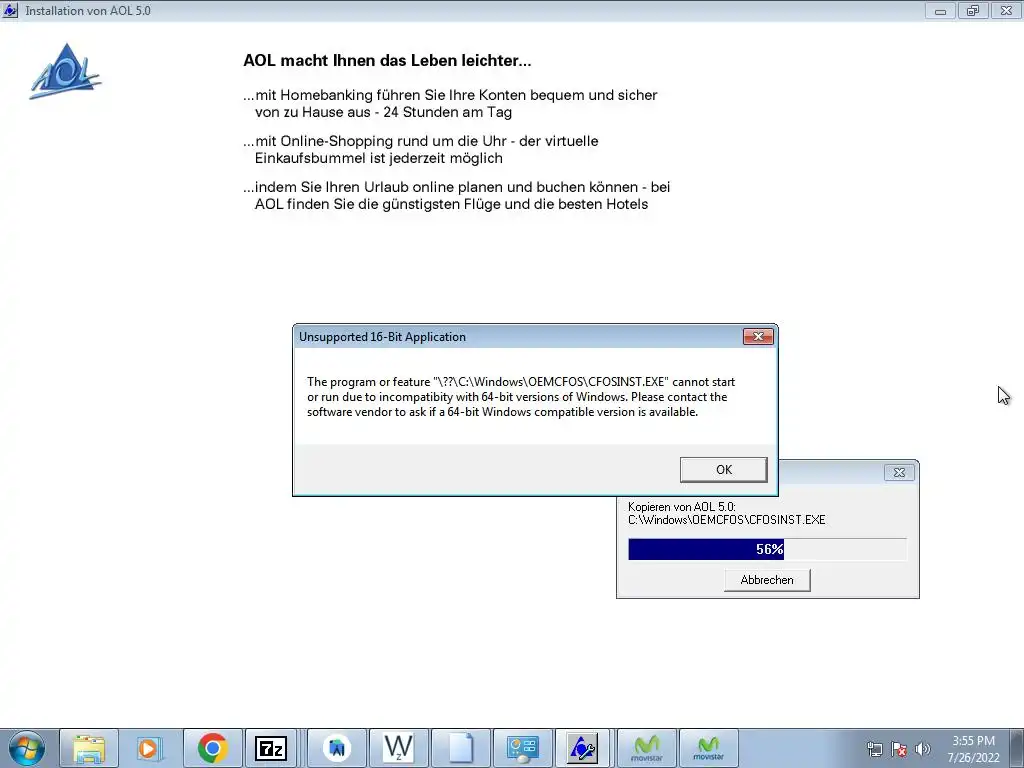Open Windows Media Player from the taskbar
Viewport: 1024px width, 768px height.
148,748
